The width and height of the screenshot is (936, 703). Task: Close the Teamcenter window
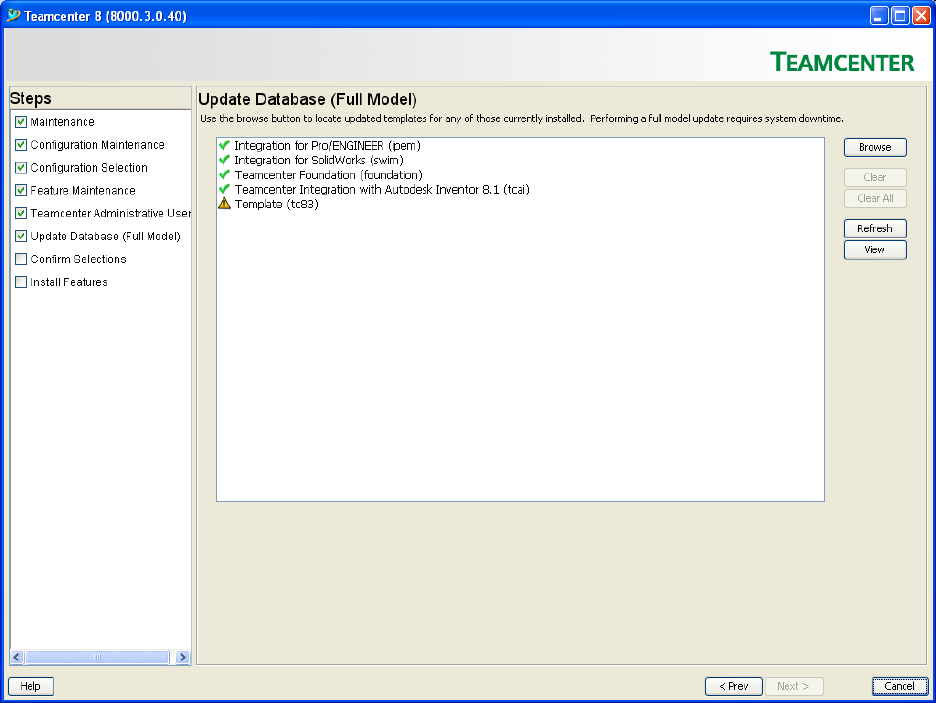(x=921, y=16)
